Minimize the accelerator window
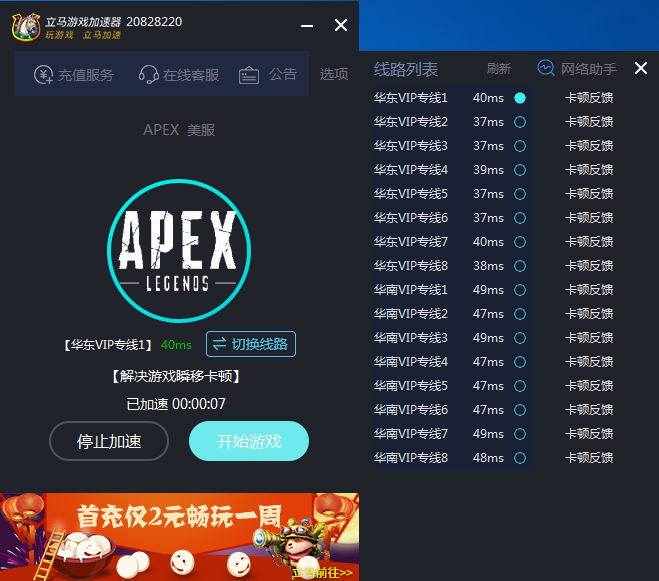The height and width of the screenshot is (581, 659). coord(307,26)
